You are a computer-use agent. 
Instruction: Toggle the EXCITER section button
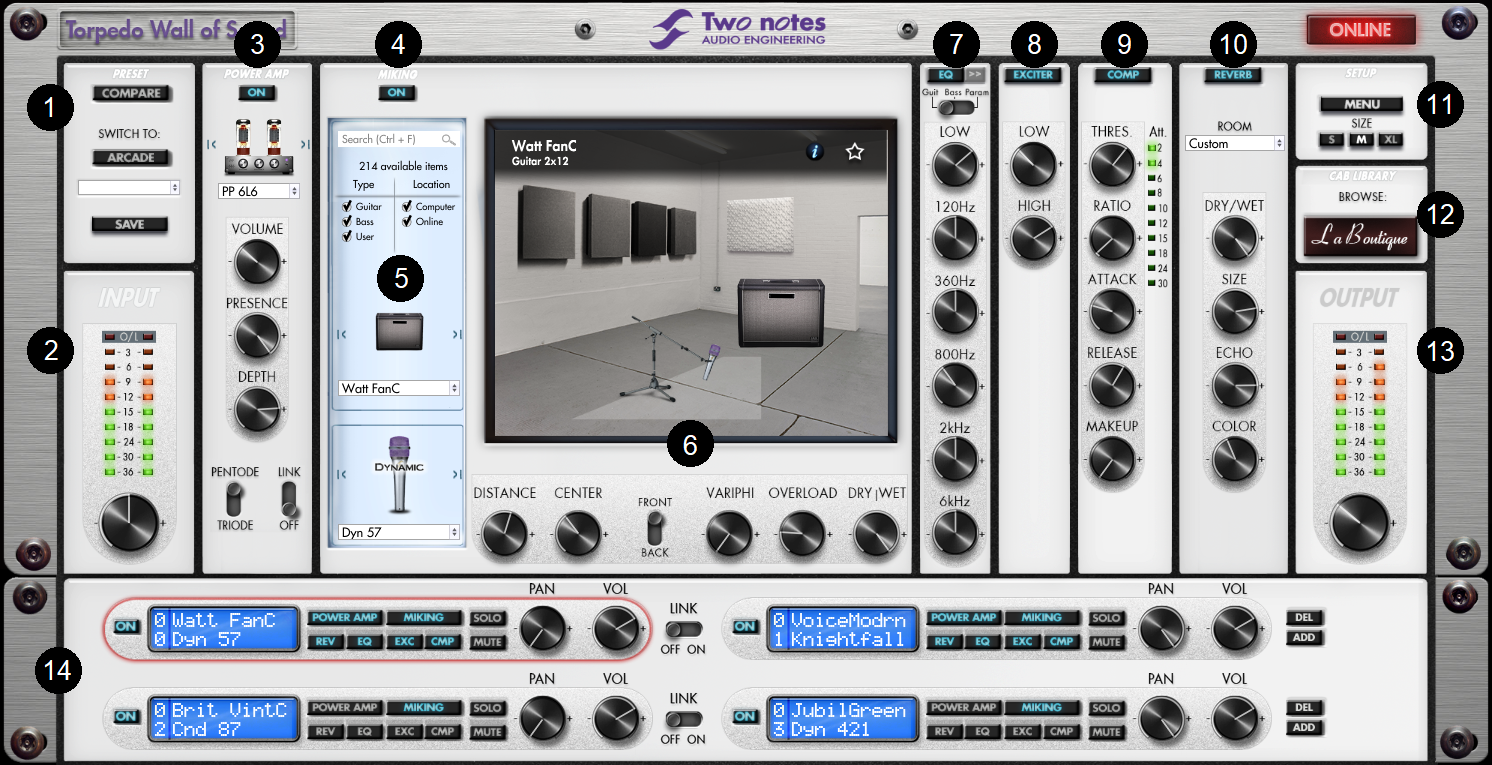point(1034,74)
